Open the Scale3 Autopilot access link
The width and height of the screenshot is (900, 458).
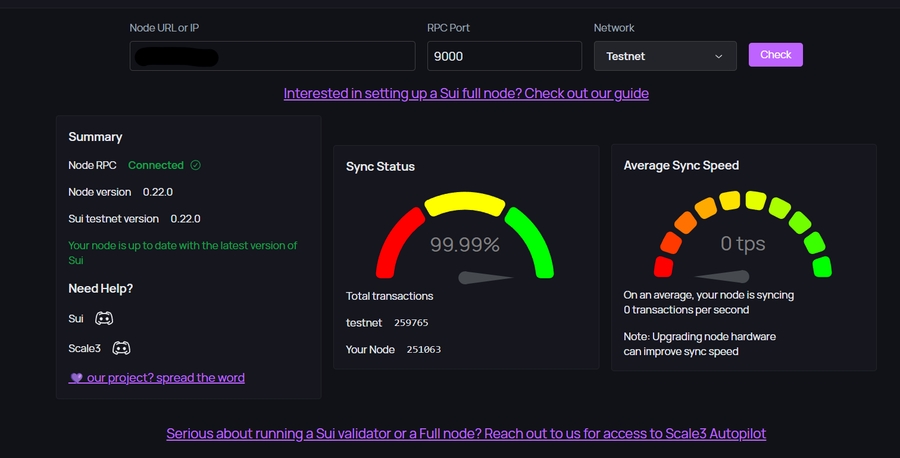tap(466, 434)
